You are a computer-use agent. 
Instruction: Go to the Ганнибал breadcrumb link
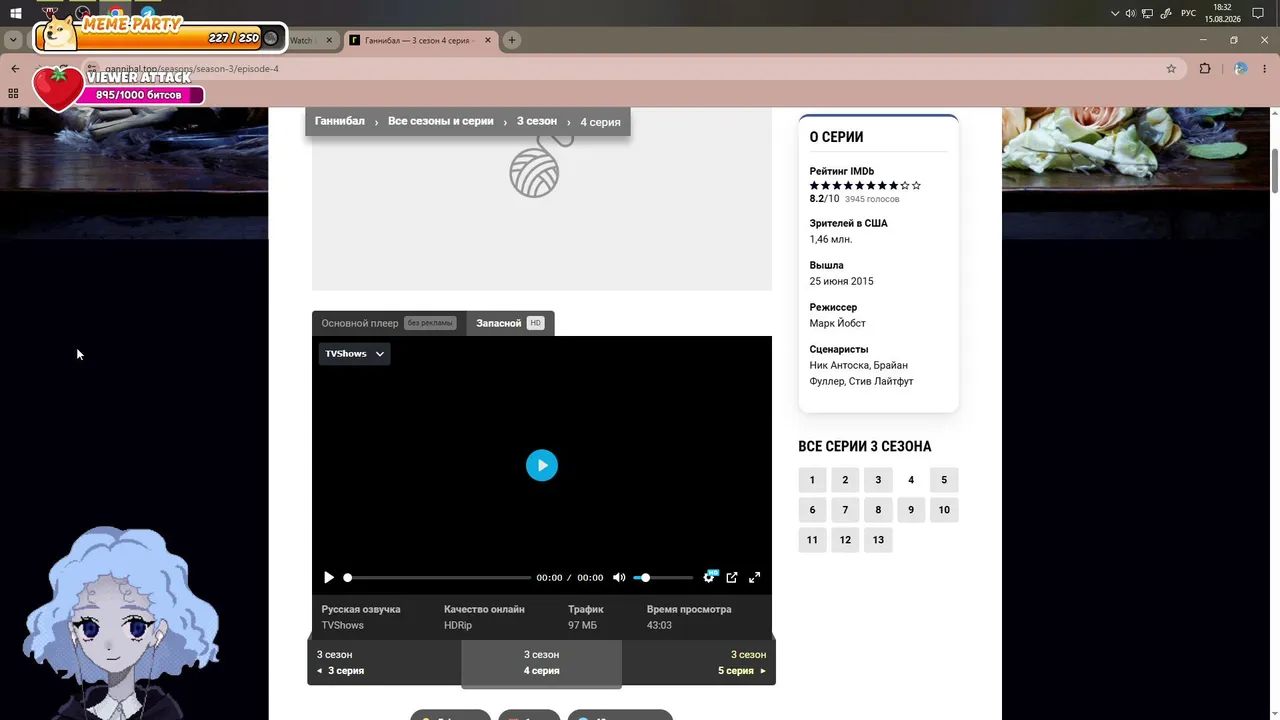[340, 121]
